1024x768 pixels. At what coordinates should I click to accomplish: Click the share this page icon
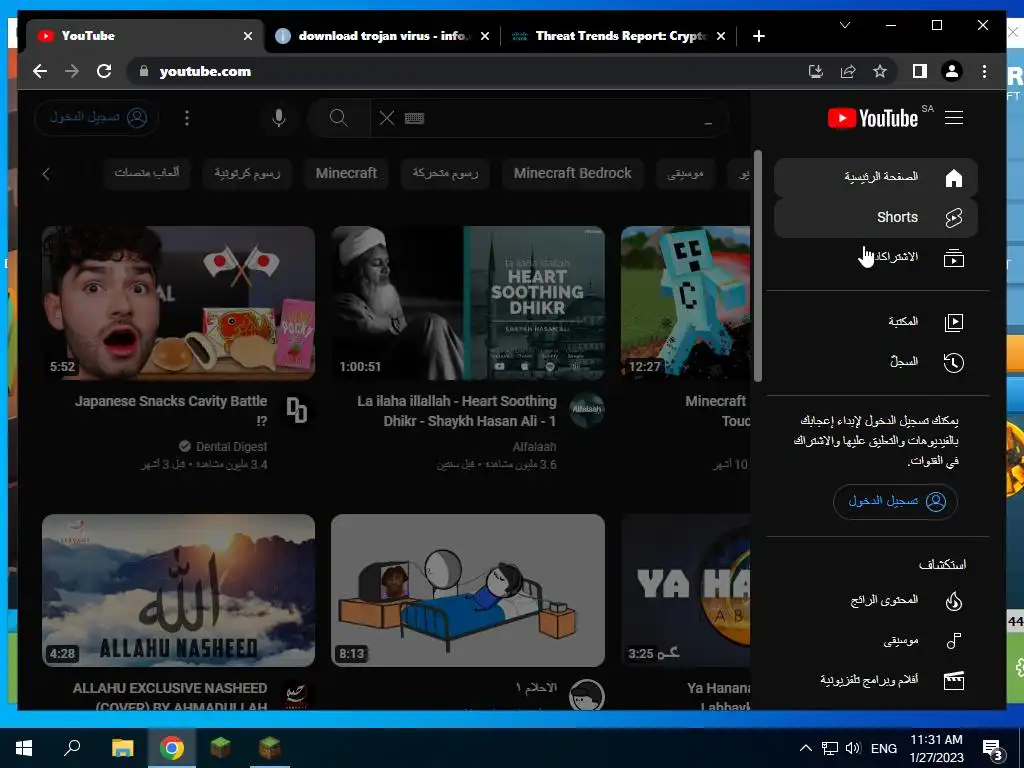848,71
